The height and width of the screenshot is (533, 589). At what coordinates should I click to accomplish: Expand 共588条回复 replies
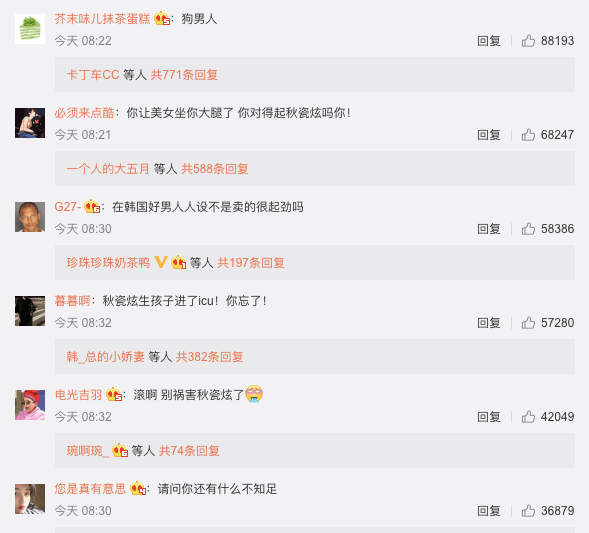pos(215,169)
